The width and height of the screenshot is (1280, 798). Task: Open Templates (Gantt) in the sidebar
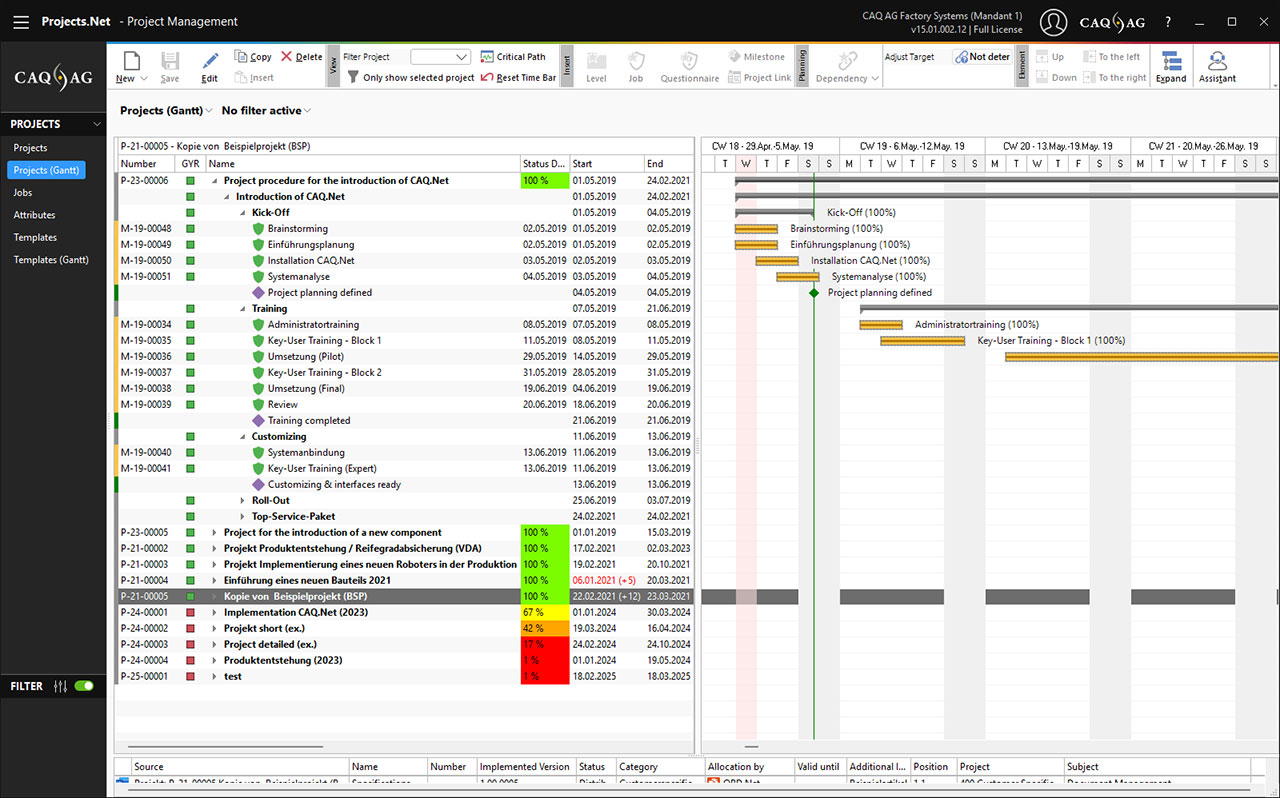pyautogui.click(x=51, y=260)
